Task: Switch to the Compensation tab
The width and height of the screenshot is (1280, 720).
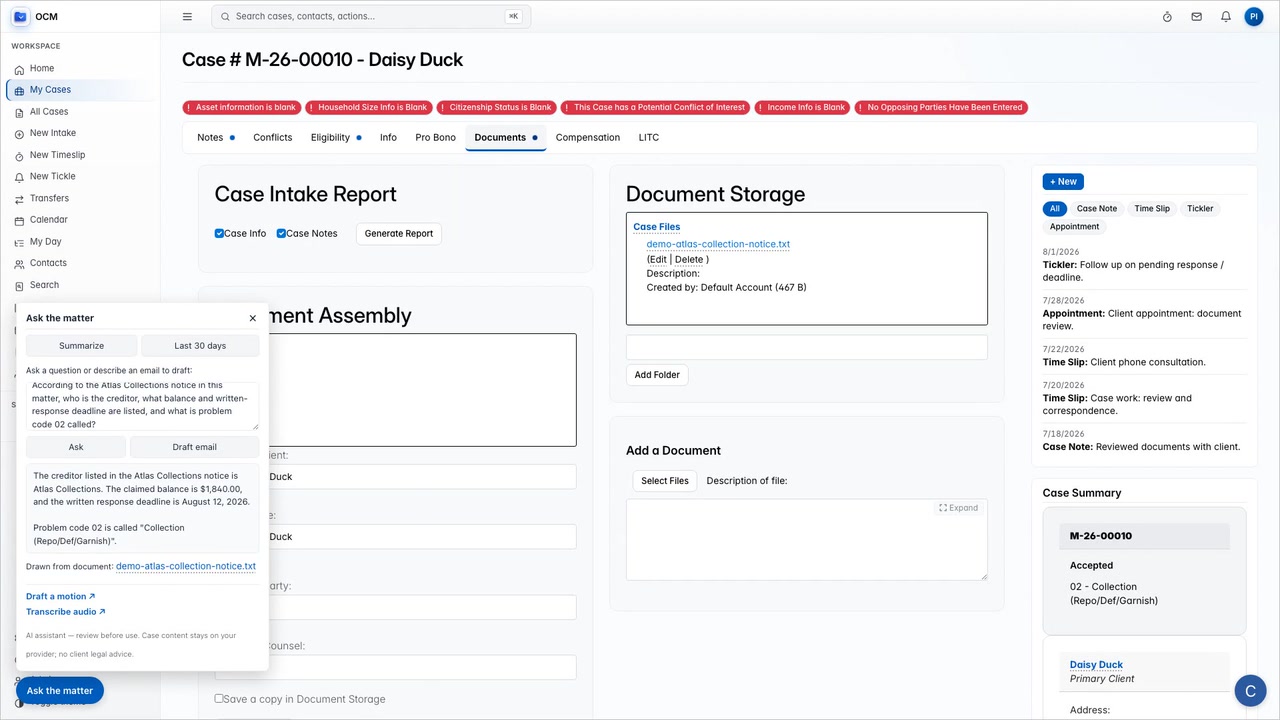Action: click(x=588, y=137)
